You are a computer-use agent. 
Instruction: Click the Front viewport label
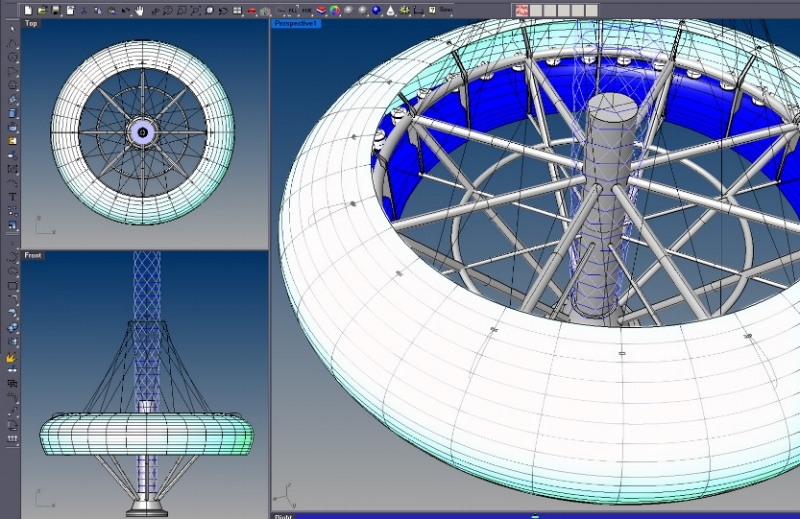(33, 255)
